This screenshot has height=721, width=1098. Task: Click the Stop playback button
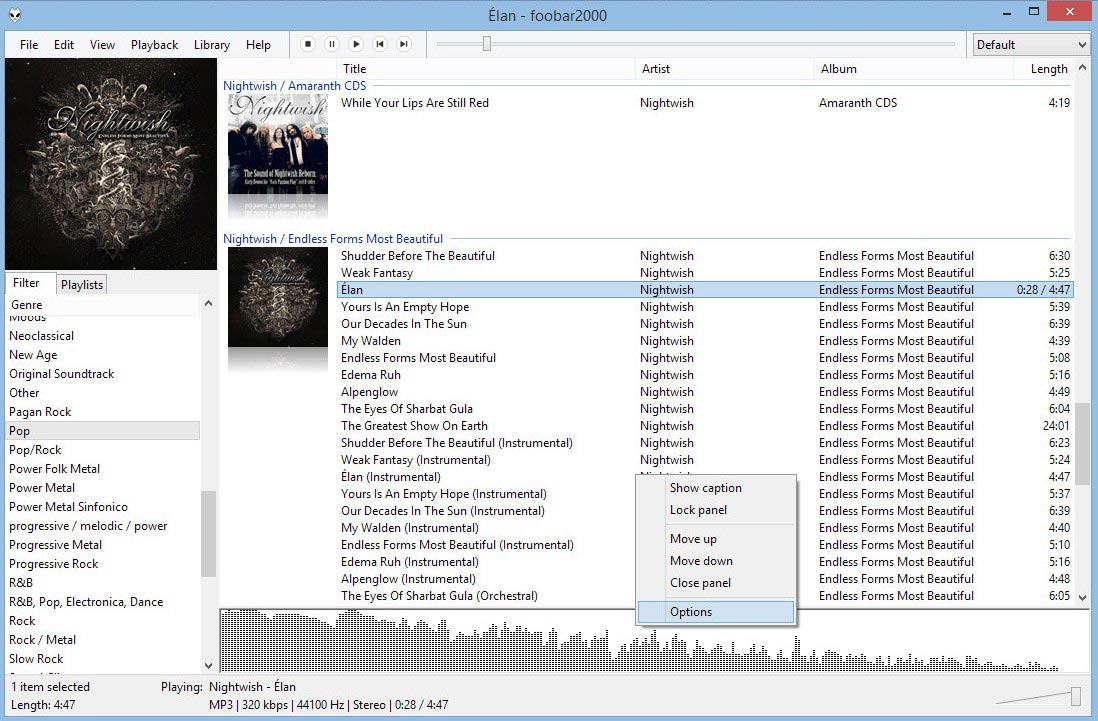[307, 44]
